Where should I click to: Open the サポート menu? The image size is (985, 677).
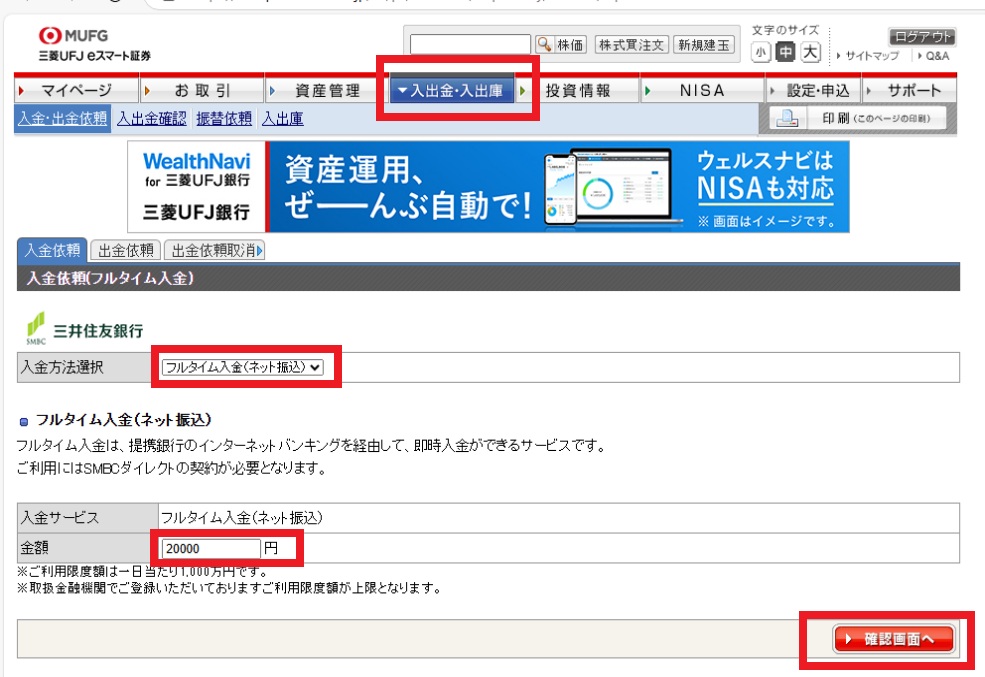coord(910,90)
